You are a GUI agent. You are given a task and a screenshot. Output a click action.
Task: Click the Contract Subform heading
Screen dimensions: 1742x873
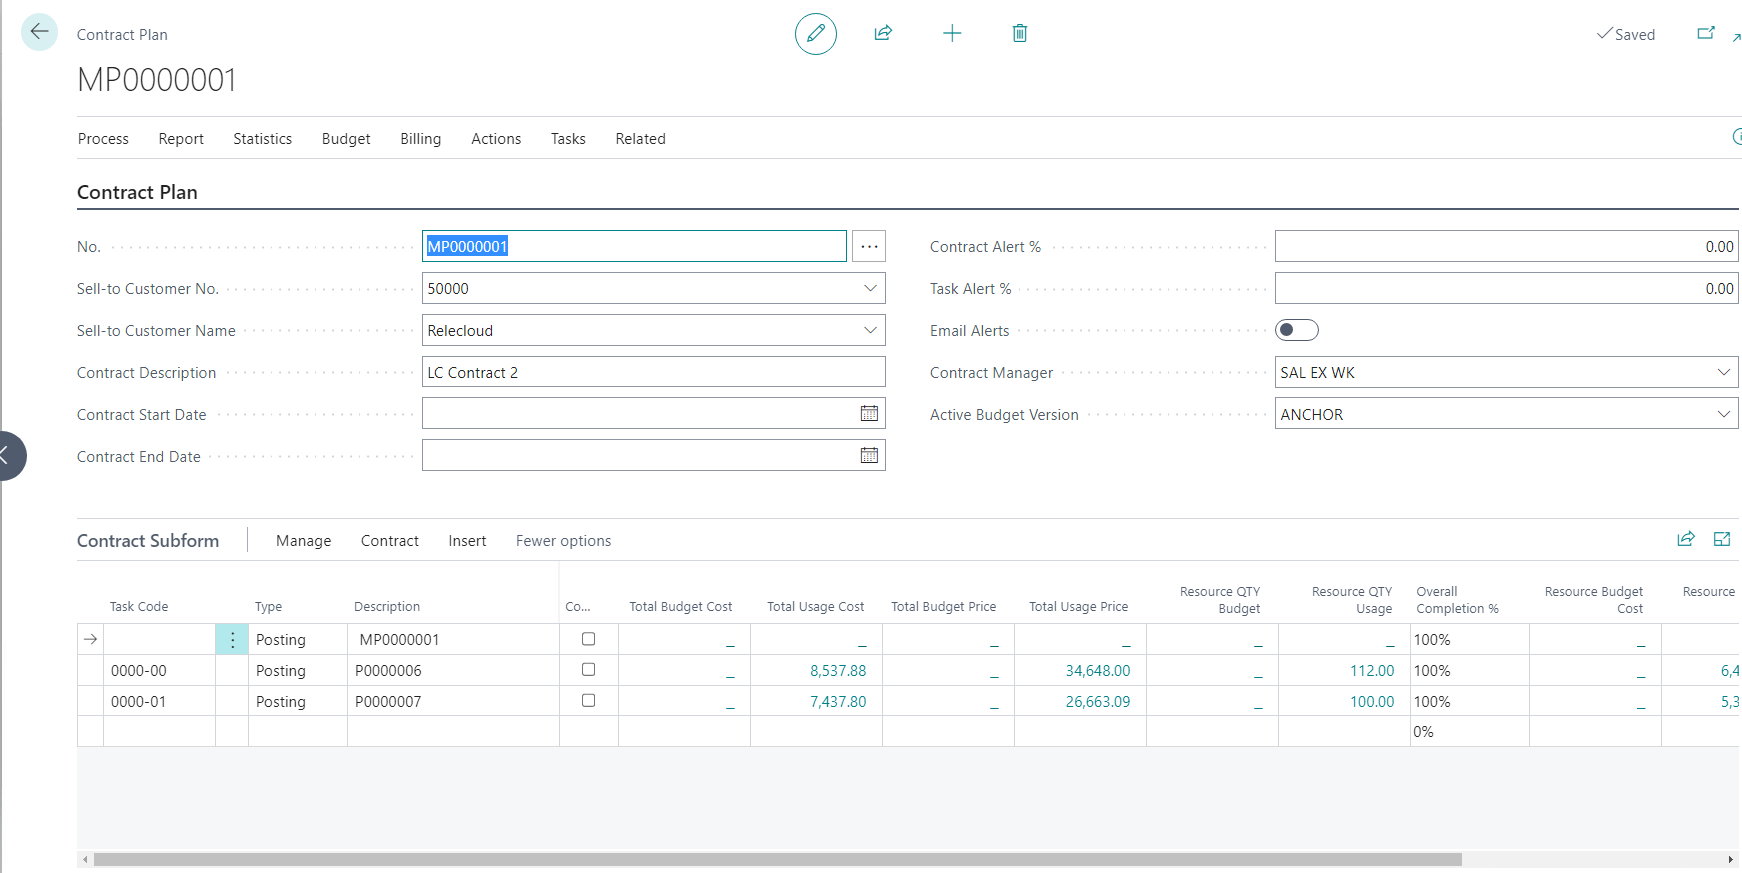coord(148,541)
